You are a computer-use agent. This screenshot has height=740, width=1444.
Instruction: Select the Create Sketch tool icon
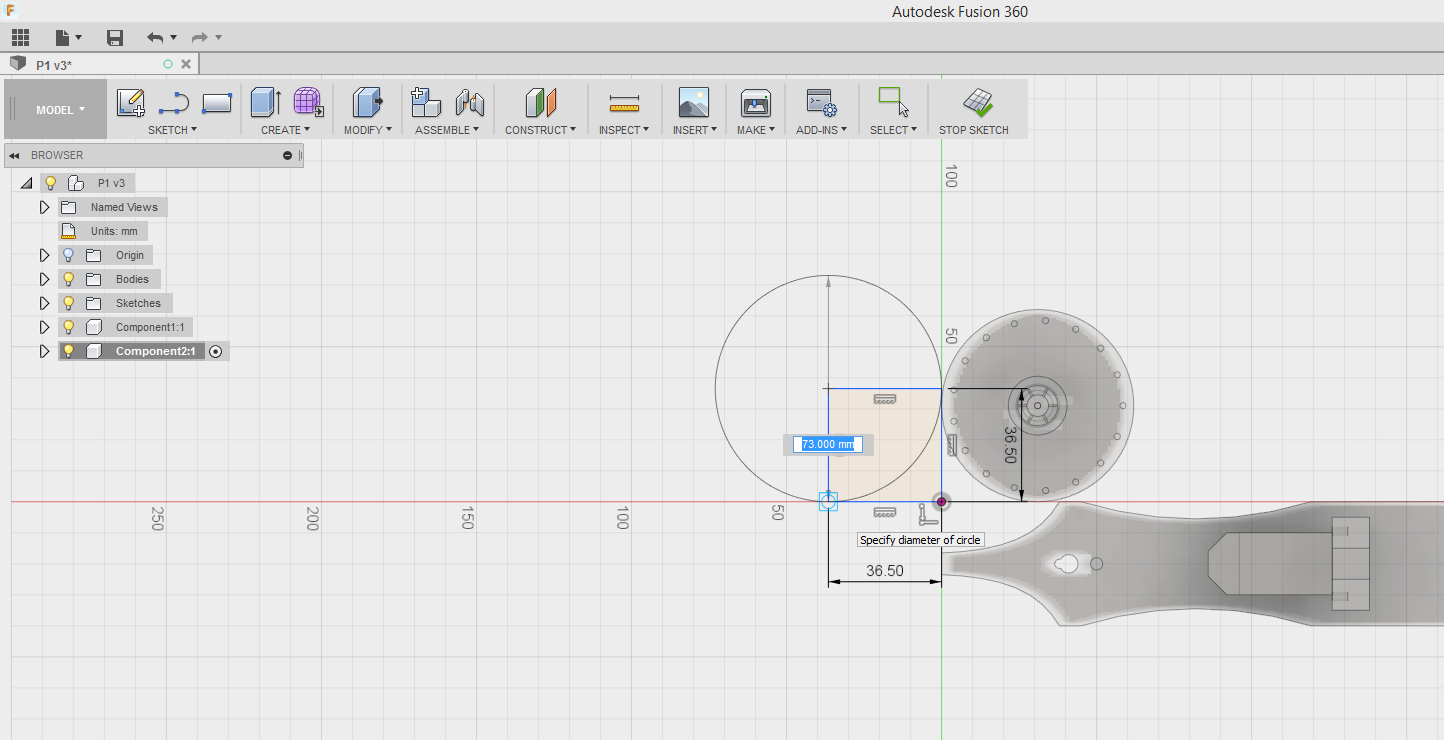(x=131, y=102)
